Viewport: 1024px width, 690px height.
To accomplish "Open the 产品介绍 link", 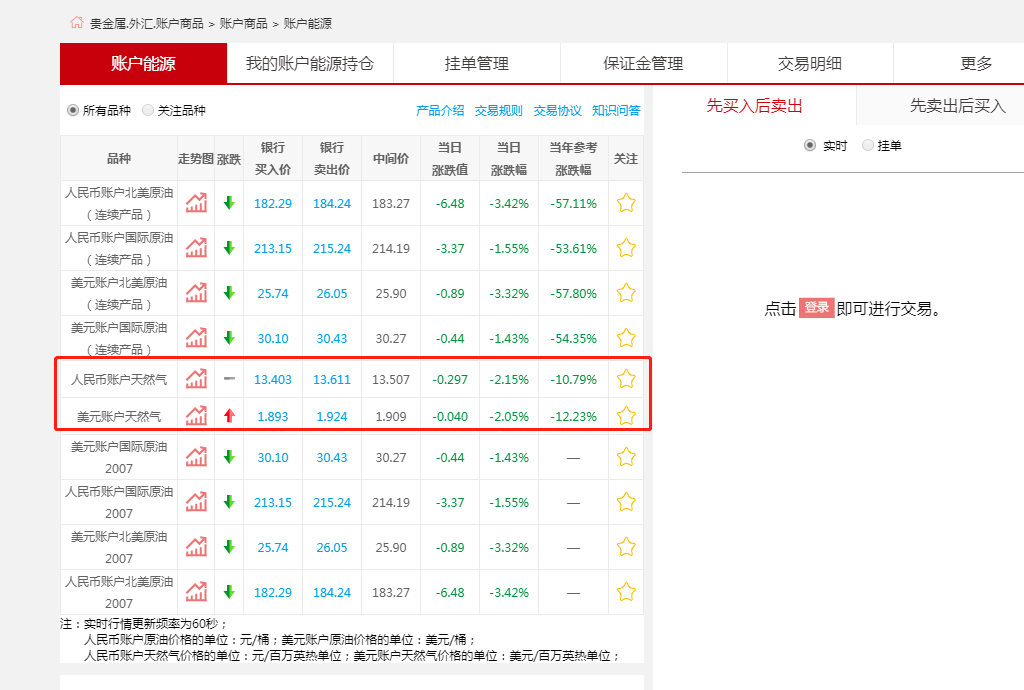I will [x=440, y=110].
